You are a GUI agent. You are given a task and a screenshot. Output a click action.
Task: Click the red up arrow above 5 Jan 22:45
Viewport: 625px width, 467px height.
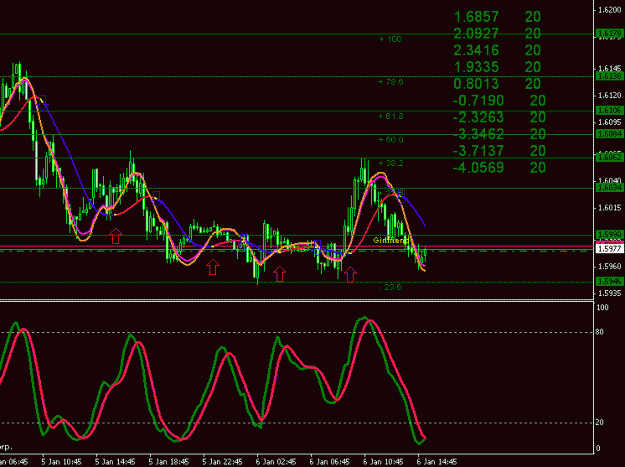tap(213, 267)
